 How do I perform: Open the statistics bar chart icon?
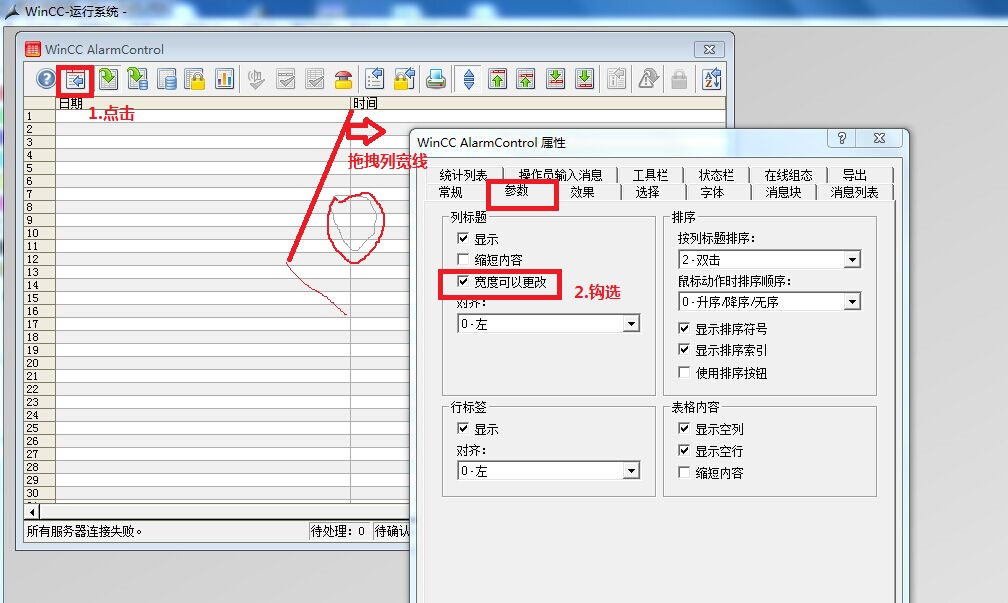[x=225, y=79]
